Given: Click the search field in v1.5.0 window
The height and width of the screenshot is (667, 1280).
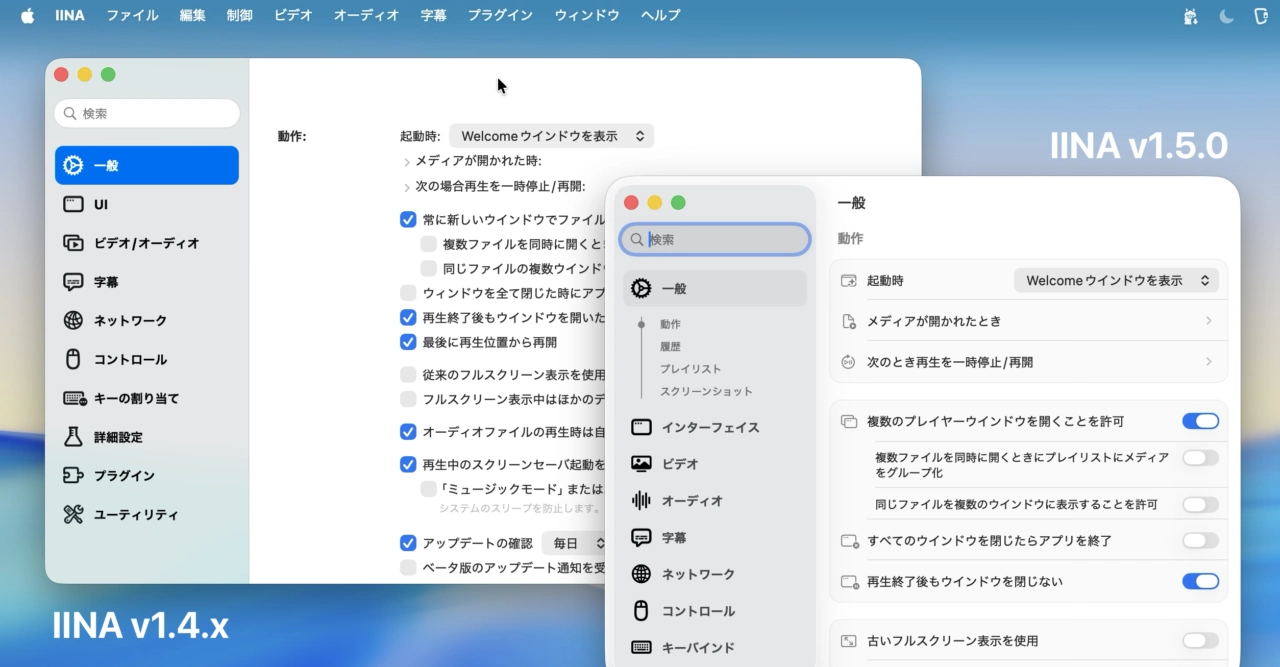Looking at the screenshot, I should (x=715, y=239).
